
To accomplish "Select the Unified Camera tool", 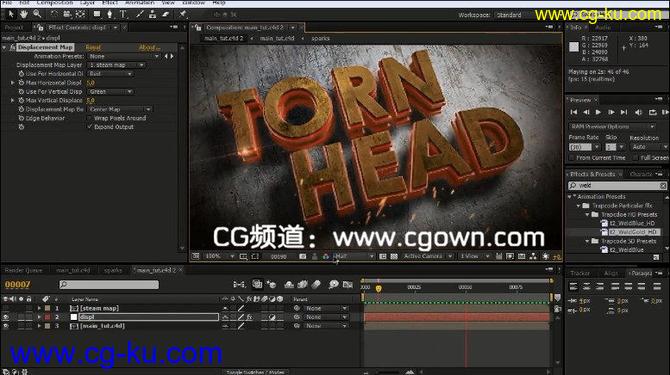I will pos(67,14).
